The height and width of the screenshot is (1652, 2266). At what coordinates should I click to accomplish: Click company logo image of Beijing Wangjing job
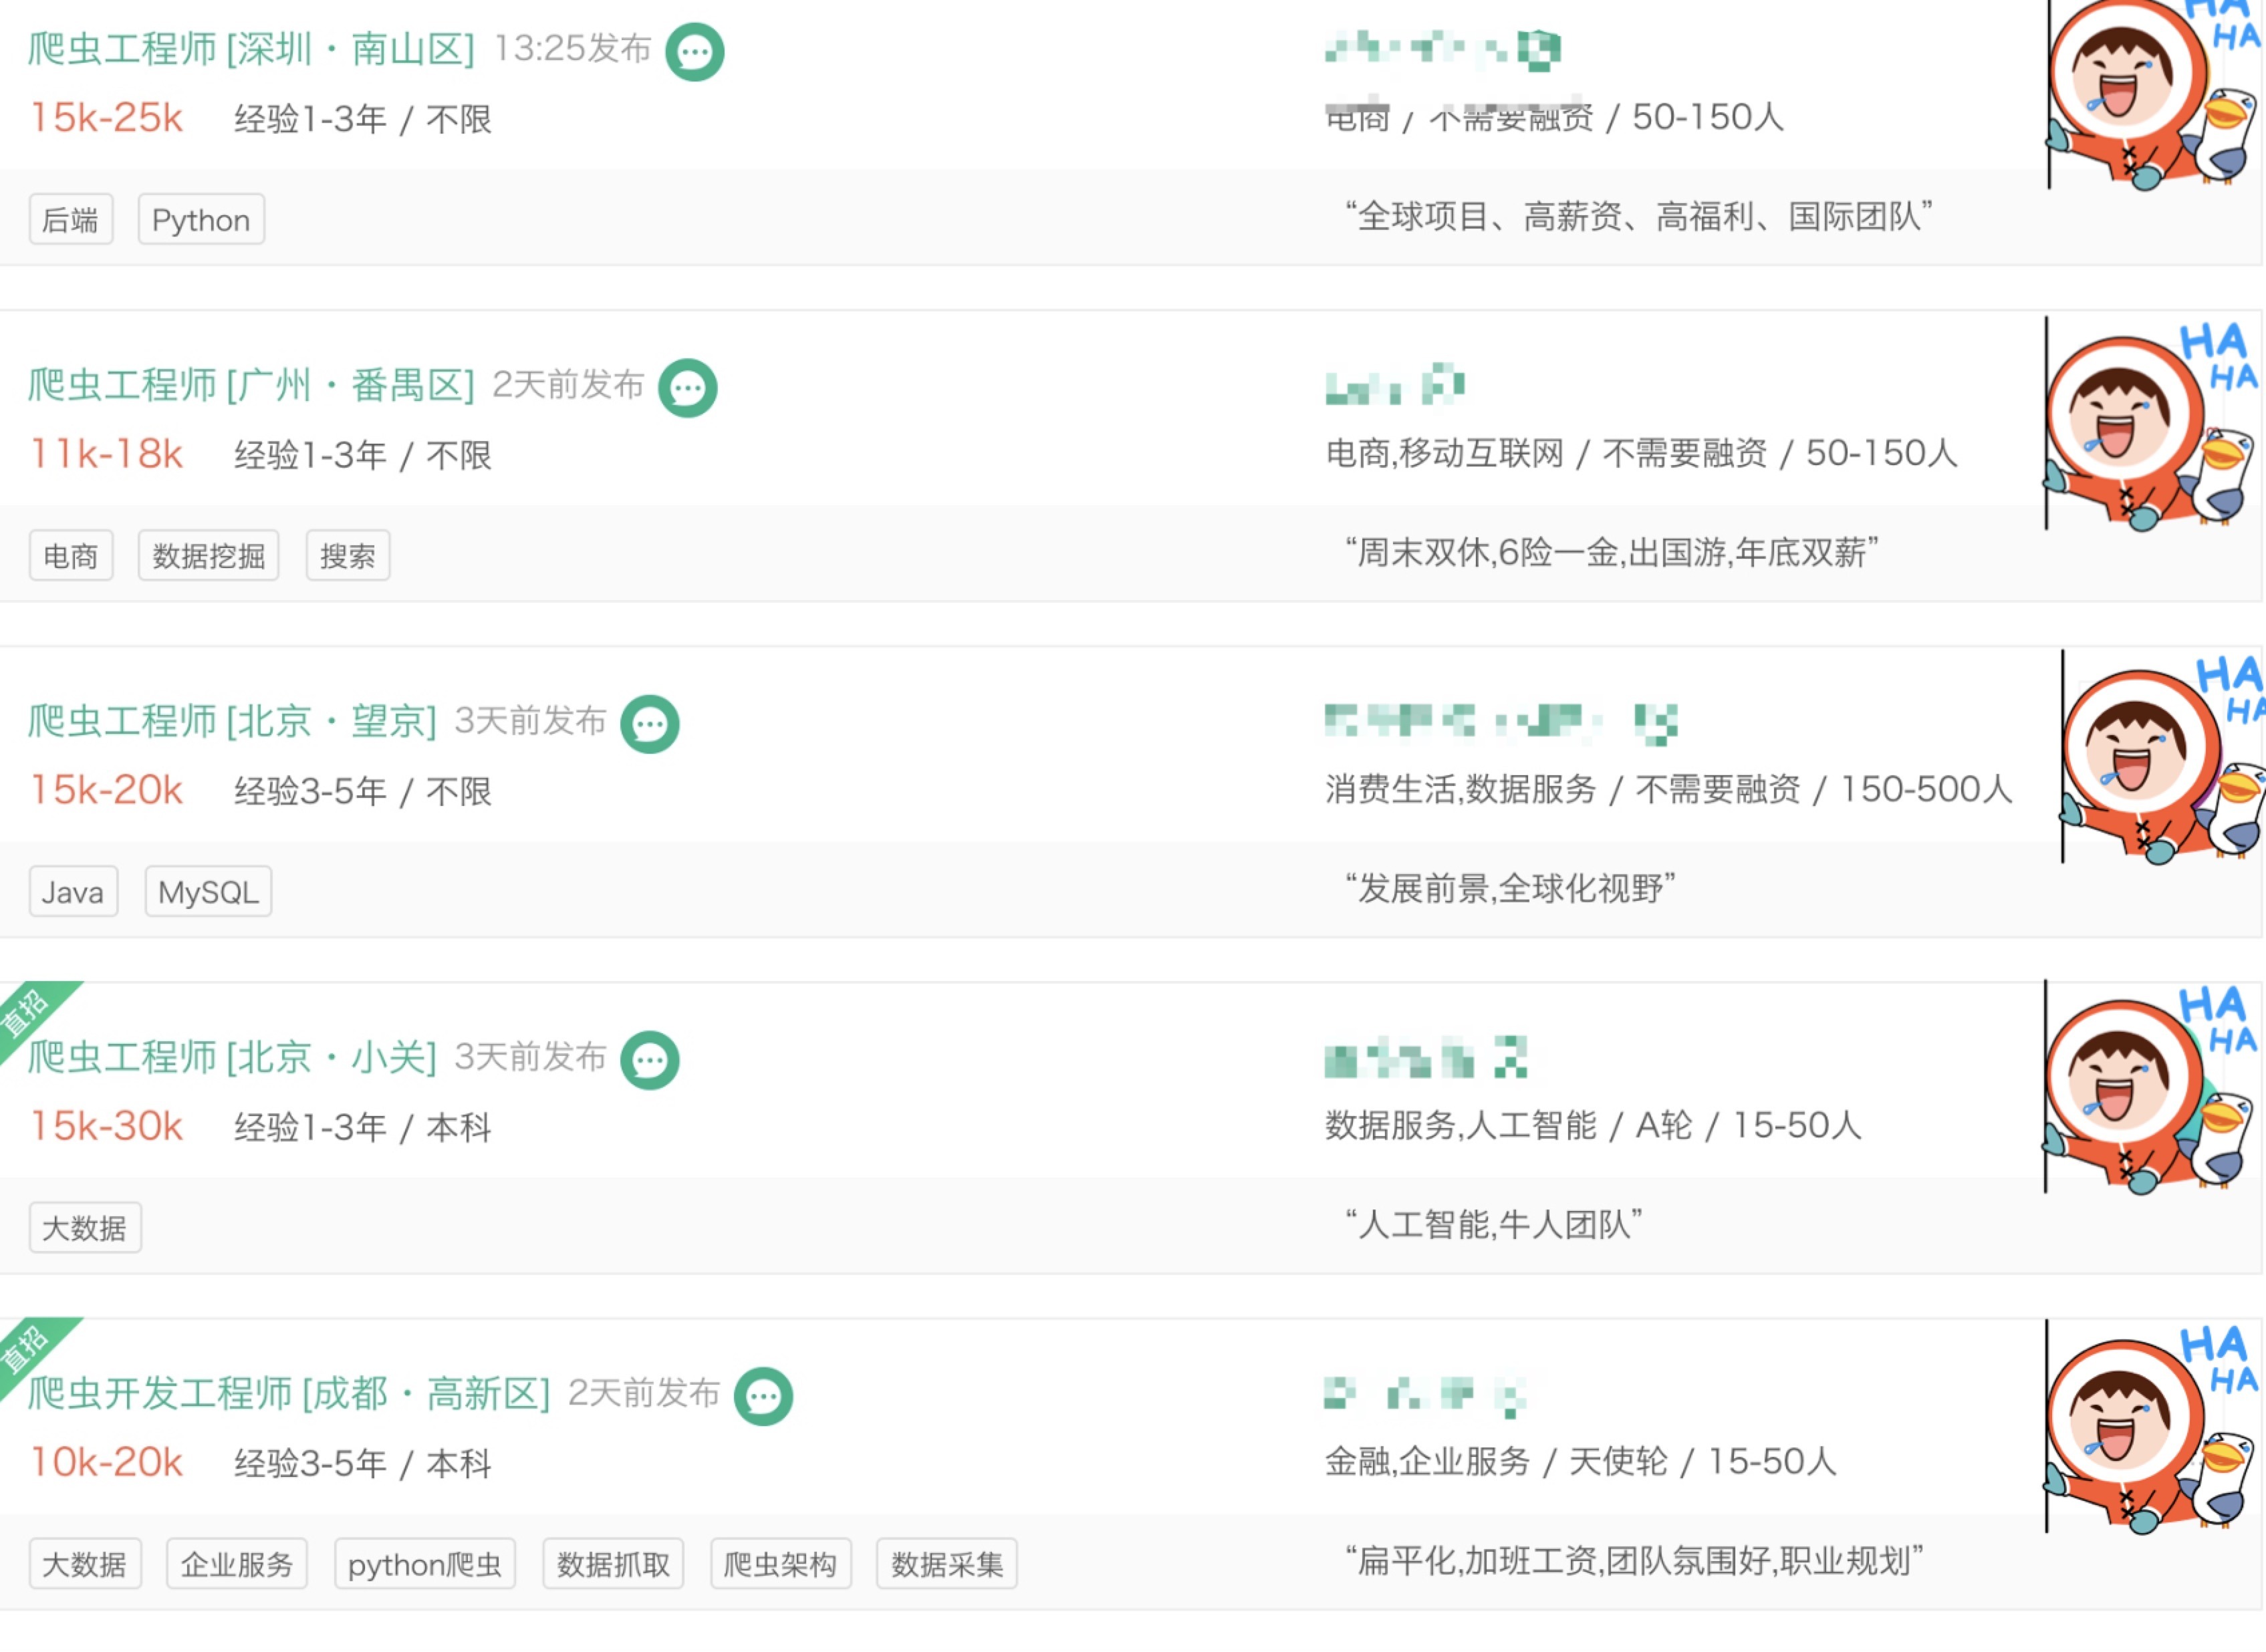pyautogui.click(x=2162, y=757)
